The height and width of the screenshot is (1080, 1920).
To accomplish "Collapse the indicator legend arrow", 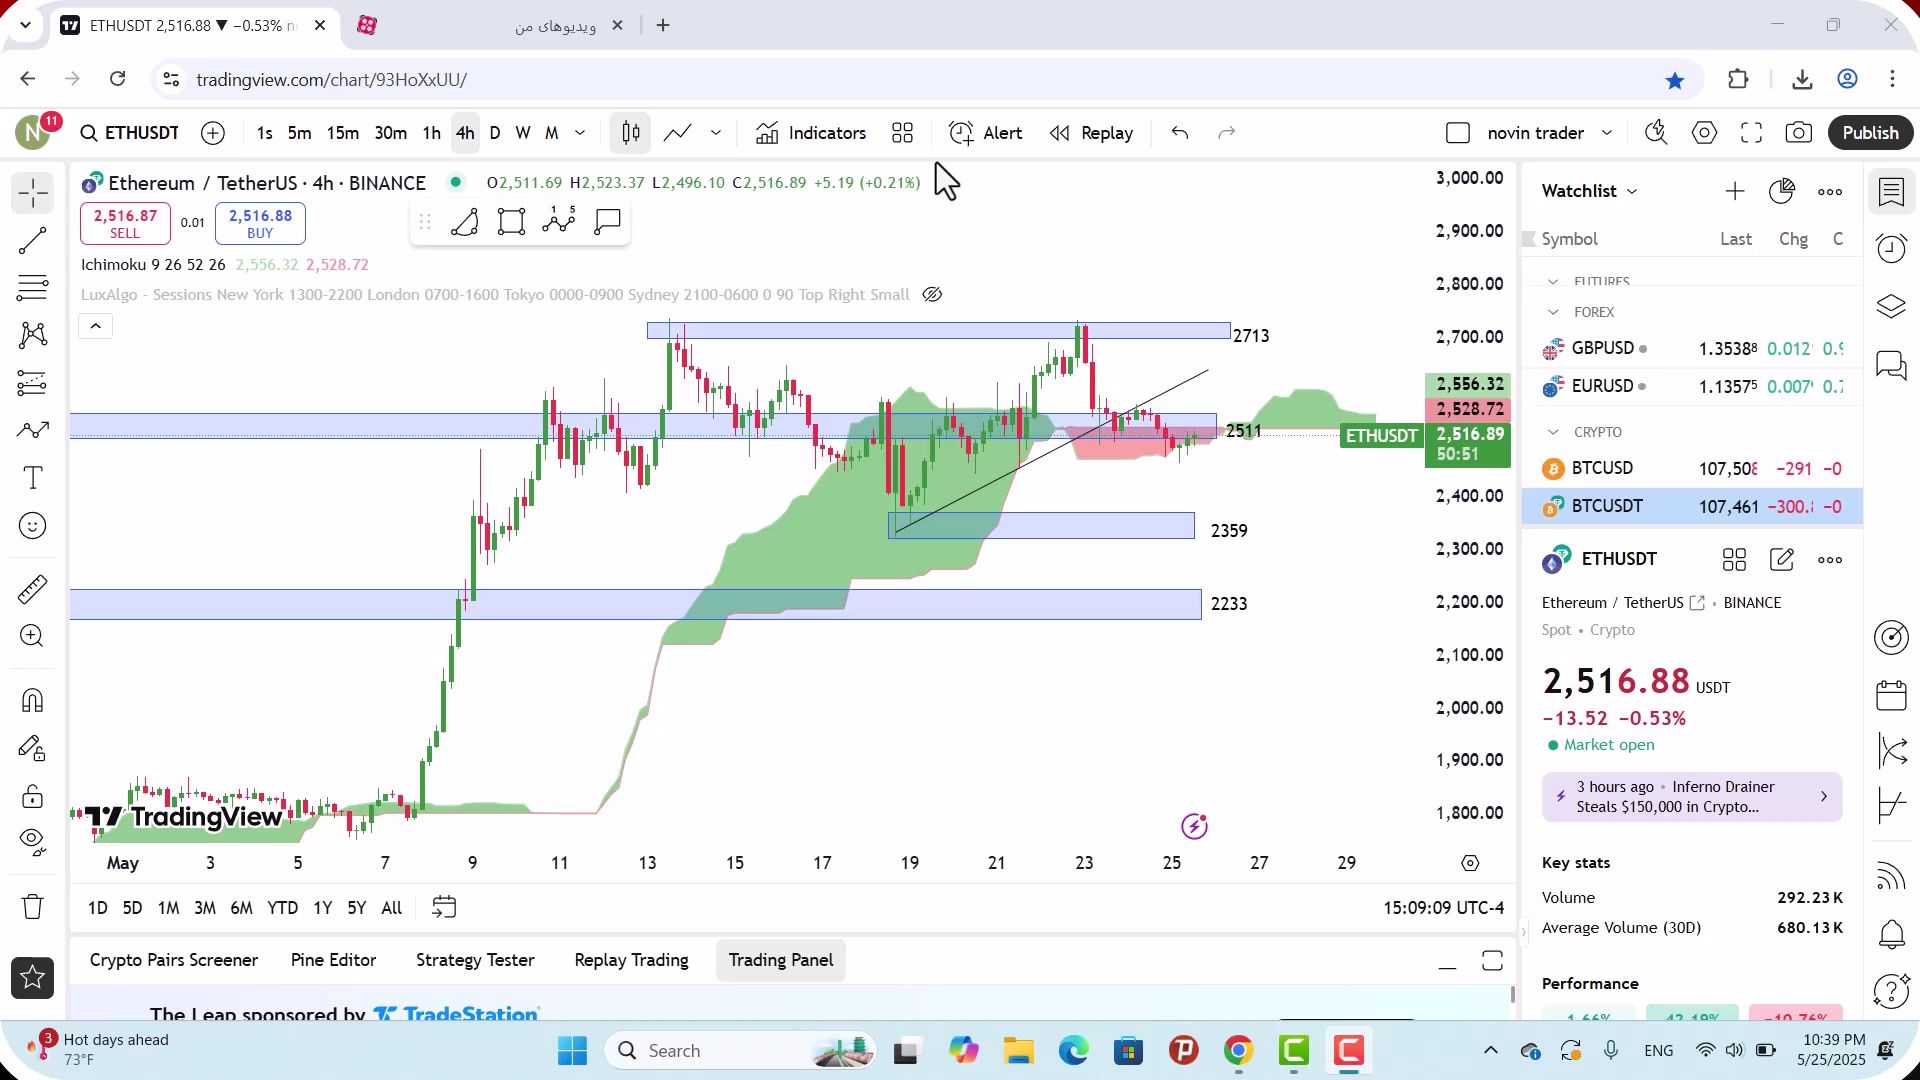I will (x=96, y=326).
